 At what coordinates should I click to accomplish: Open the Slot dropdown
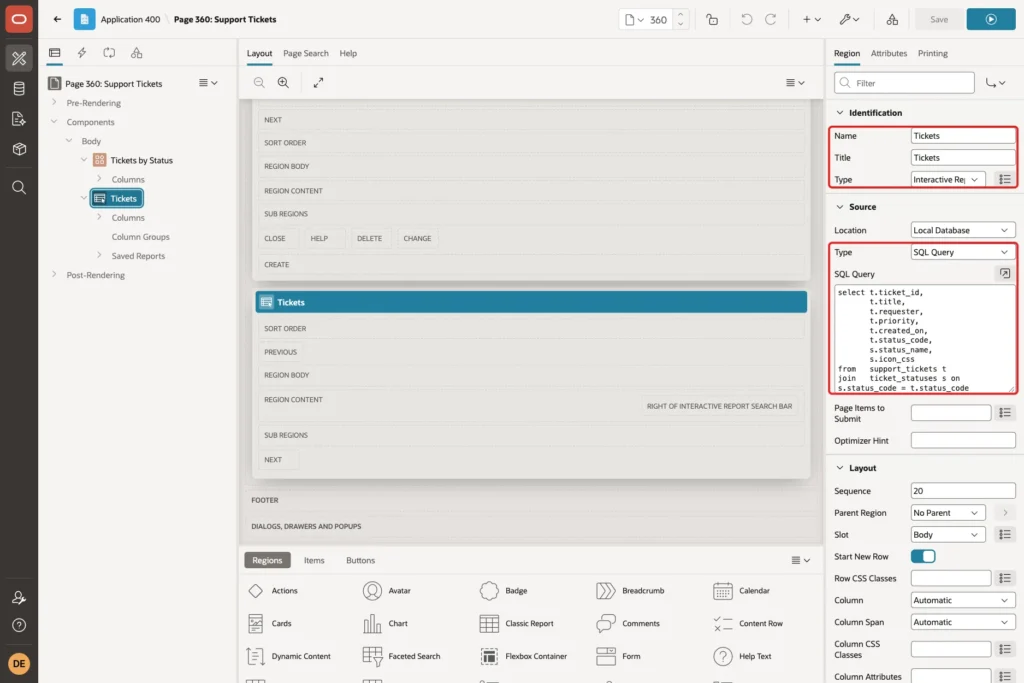[x=948, y=535]
